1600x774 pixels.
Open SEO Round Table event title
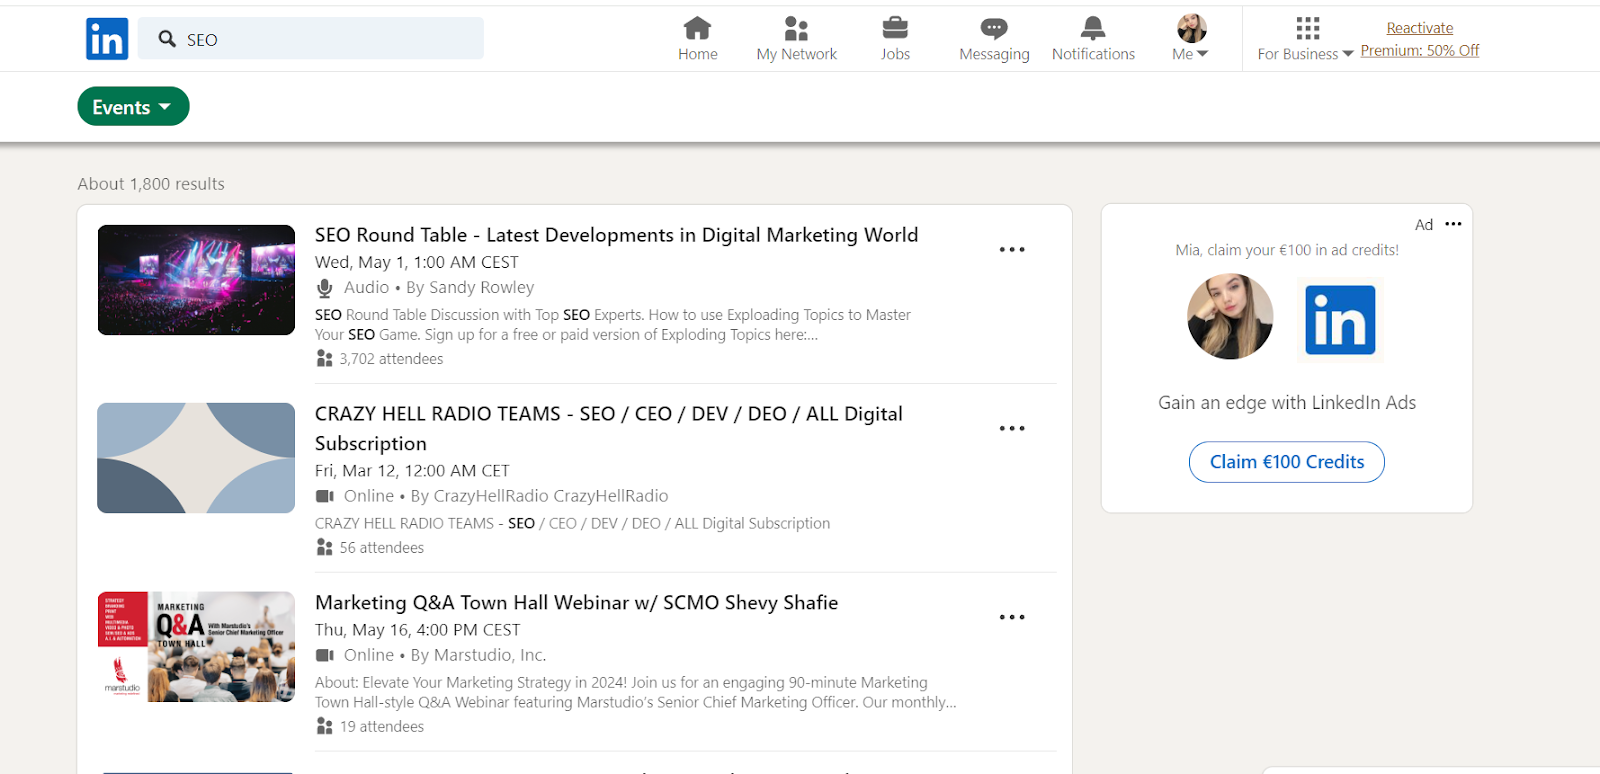(616, 235)
